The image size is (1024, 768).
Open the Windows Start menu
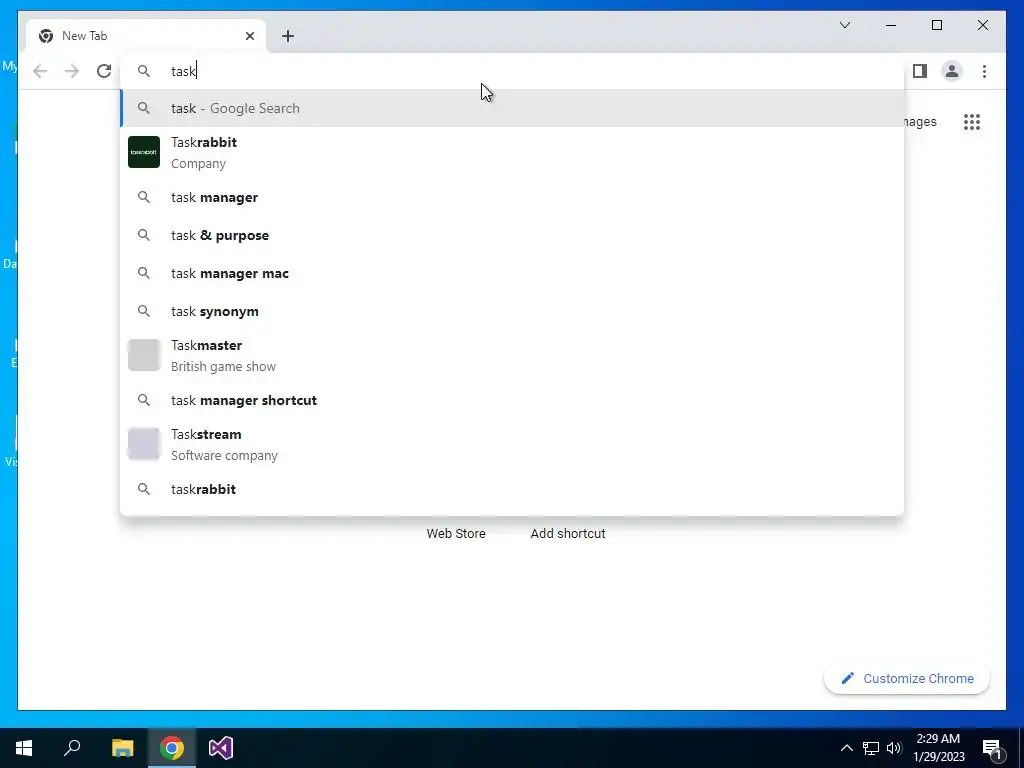tap(24, 748)
